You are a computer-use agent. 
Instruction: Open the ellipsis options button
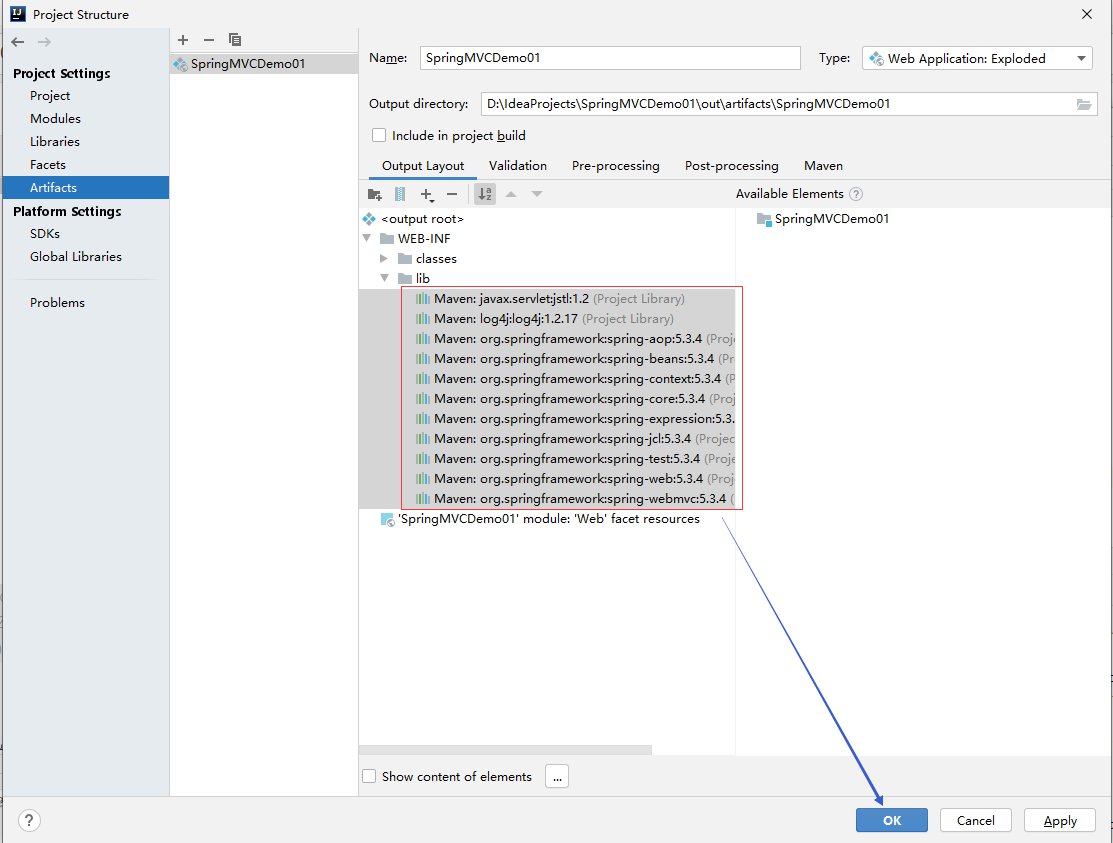(x=557, y=776)
